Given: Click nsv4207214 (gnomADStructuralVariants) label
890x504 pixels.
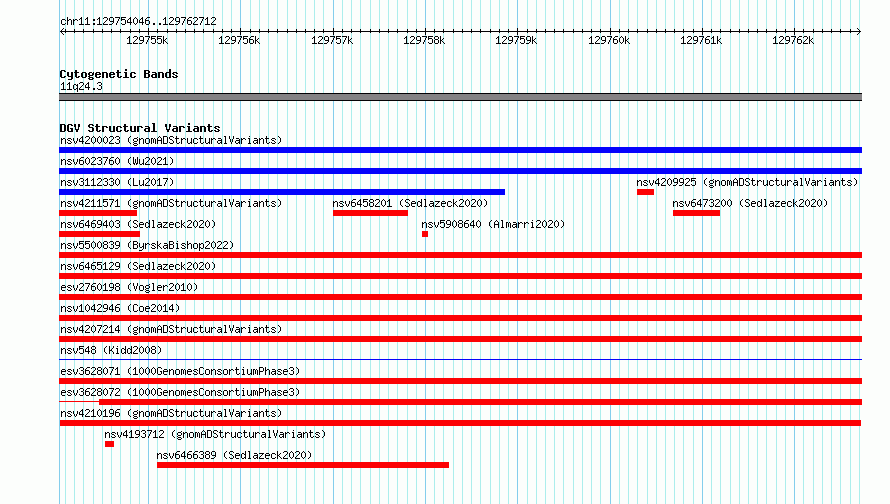Looking at the screenshot, I should [x=171, y=329].
